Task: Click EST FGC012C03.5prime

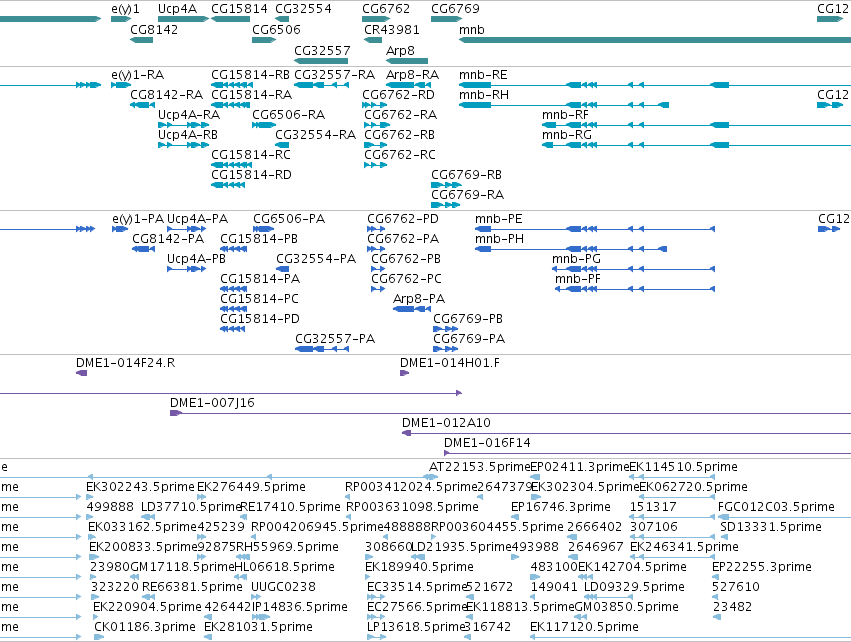Action: tap(776, 507)
